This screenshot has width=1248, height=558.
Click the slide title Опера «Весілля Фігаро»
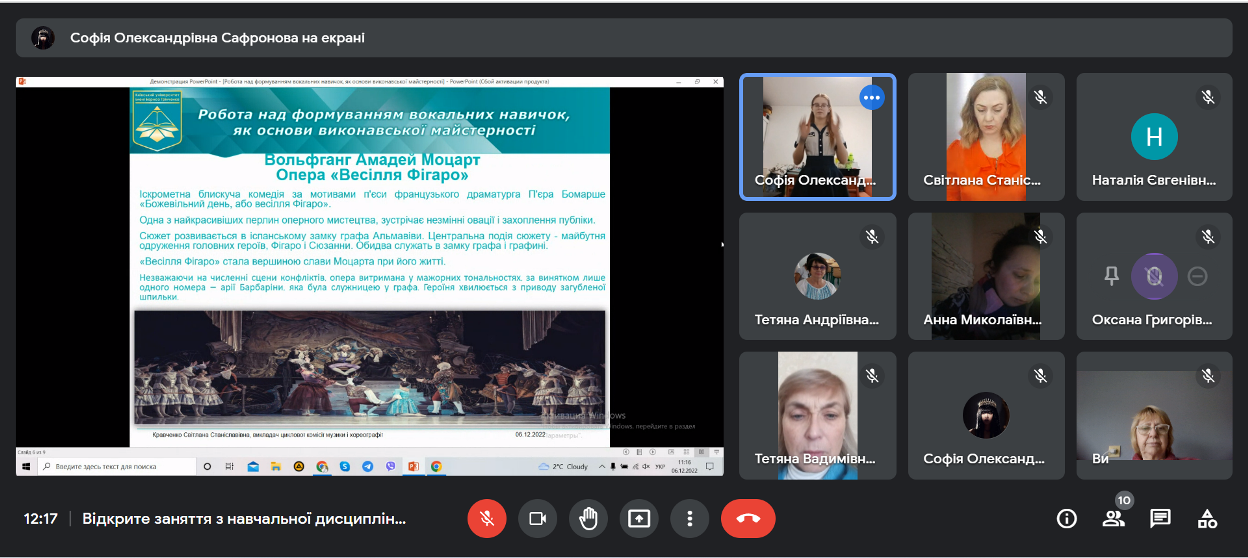(x=372, y=175)
